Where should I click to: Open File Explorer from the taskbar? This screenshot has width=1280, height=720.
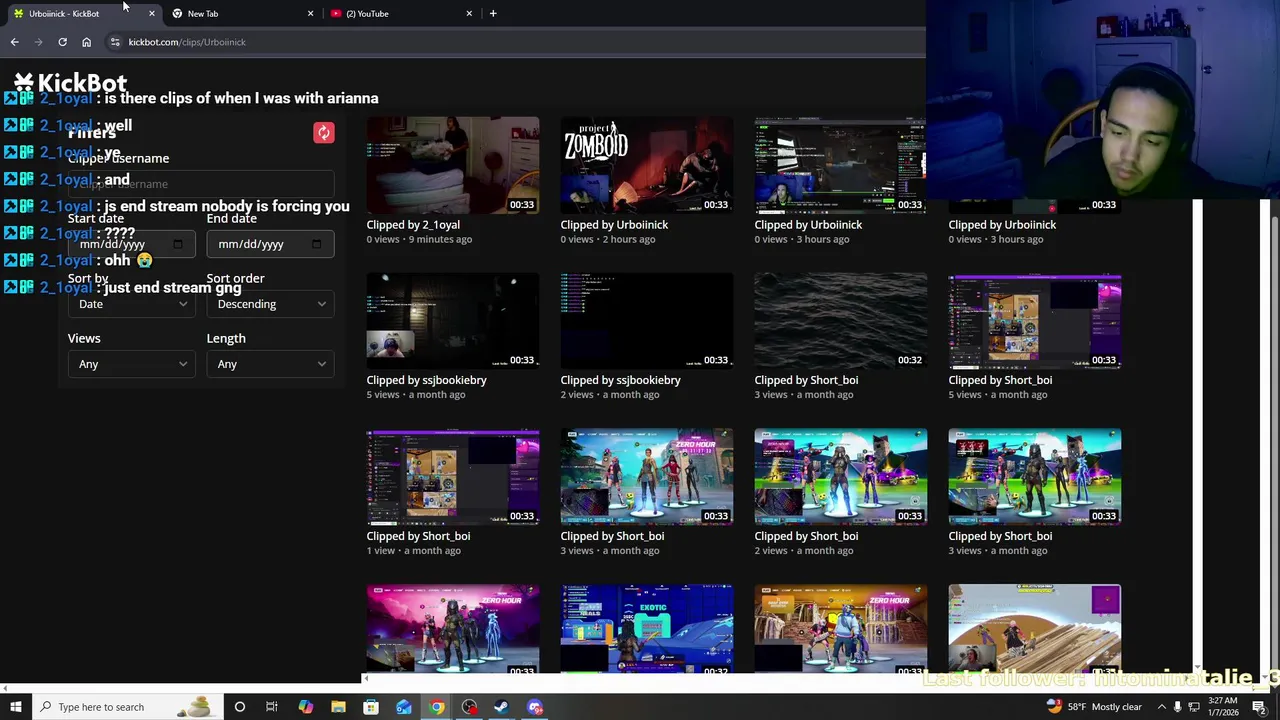338,707
